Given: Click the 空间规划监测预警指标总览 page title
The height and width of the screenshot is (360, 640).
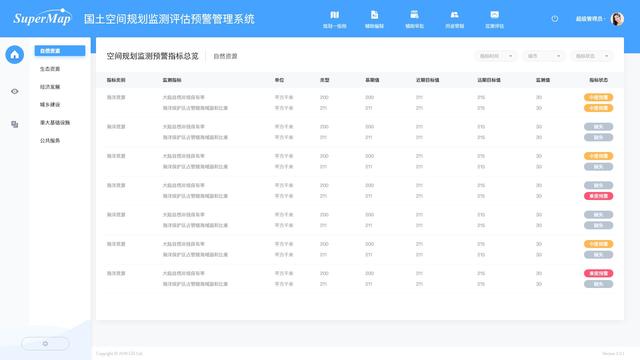Looking at the screenshot, I should 152,56.
